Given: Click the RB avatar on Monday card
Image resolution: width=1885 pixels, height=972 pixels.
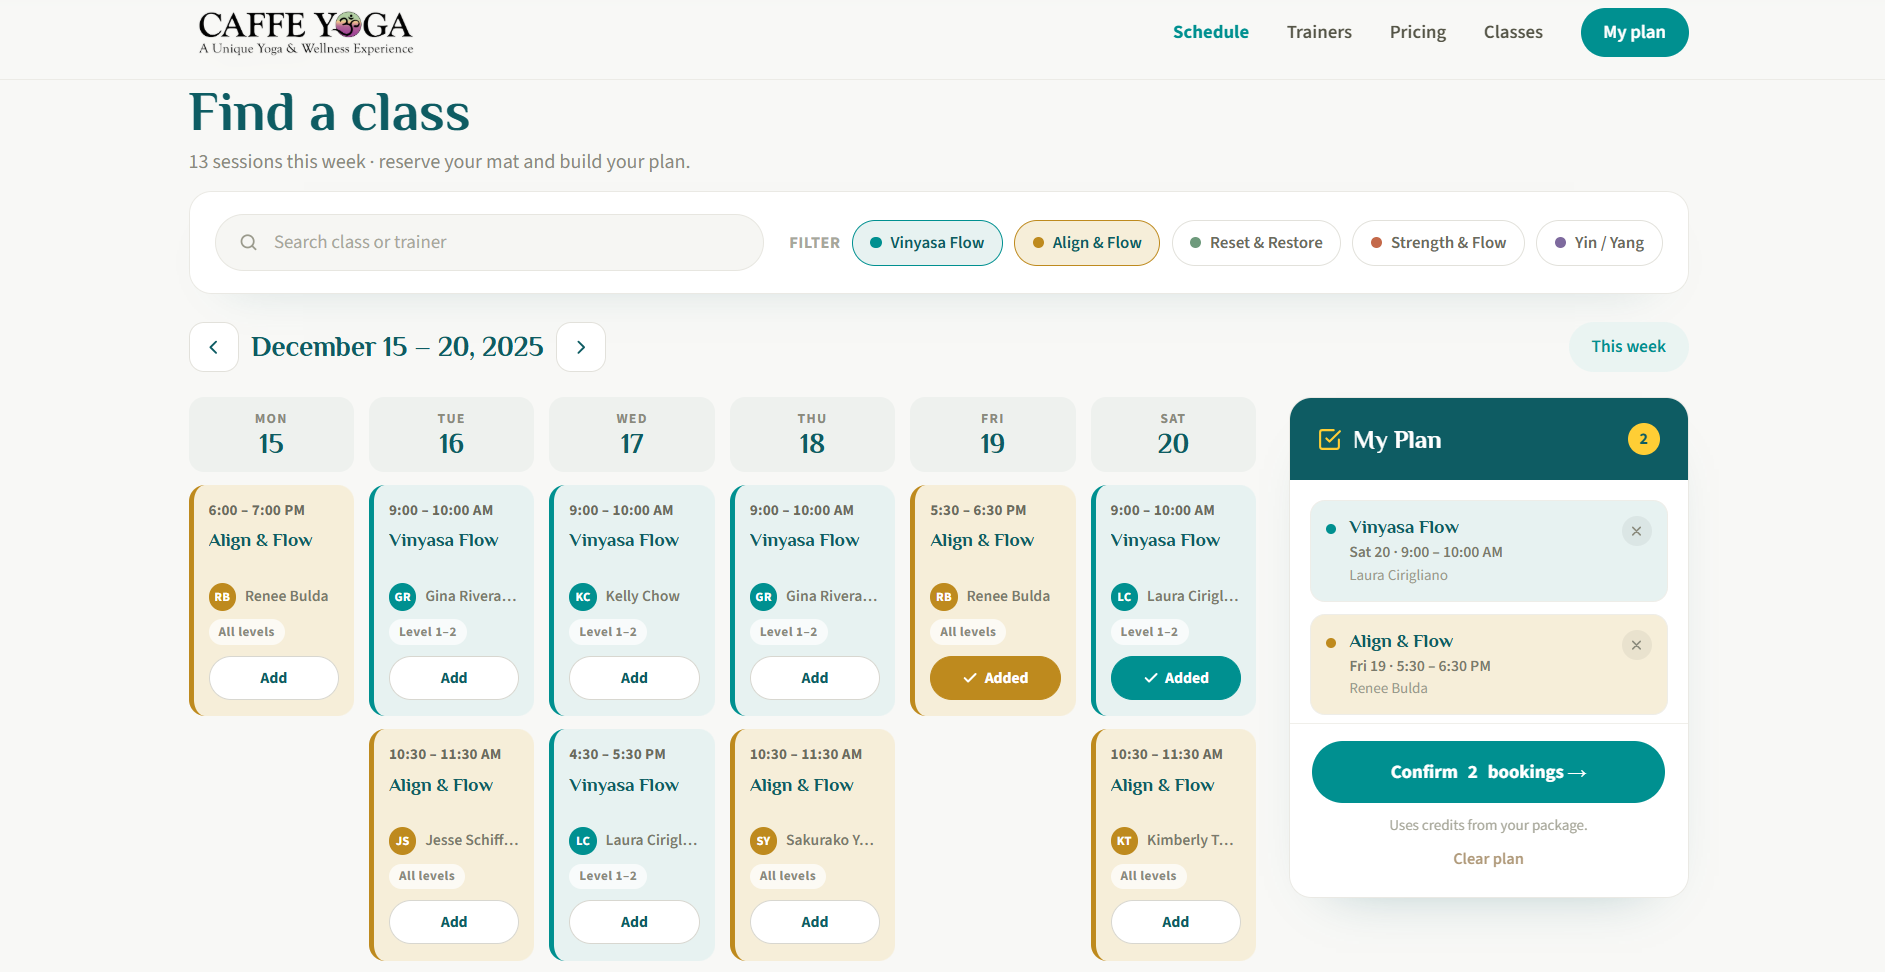Looking at the screenshot, I should pos(222,597).
